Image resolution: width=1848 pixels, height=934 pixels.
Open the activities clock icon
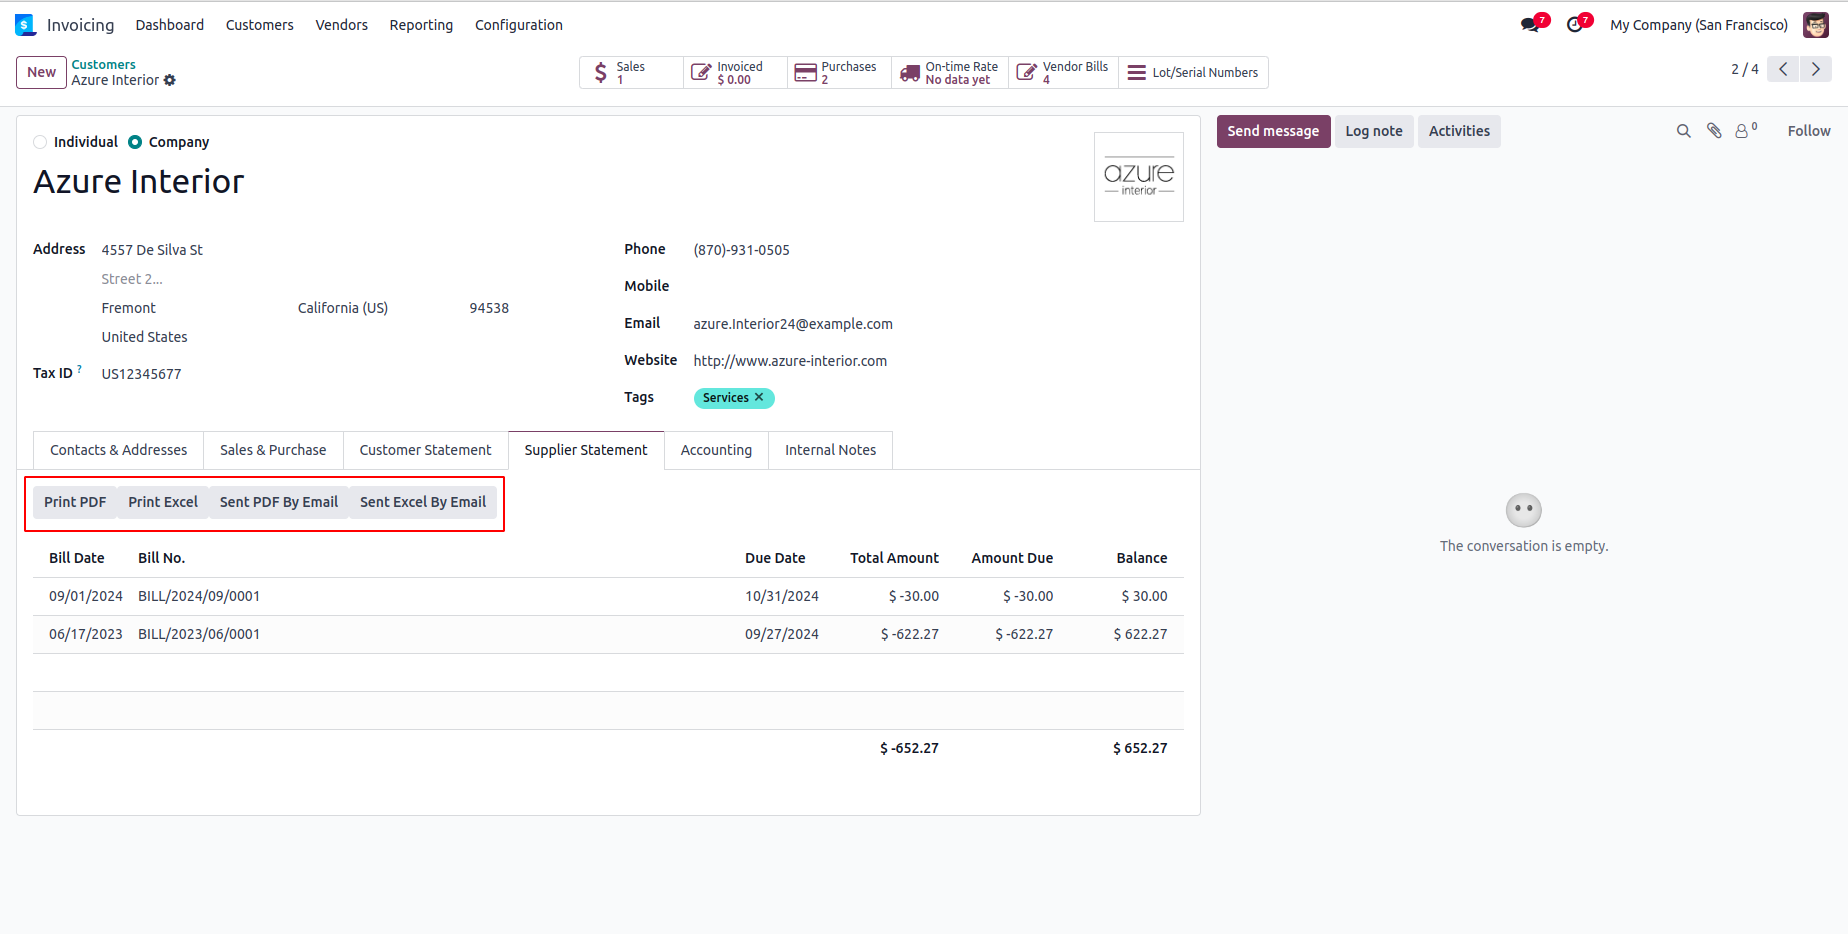(1576, 24)
